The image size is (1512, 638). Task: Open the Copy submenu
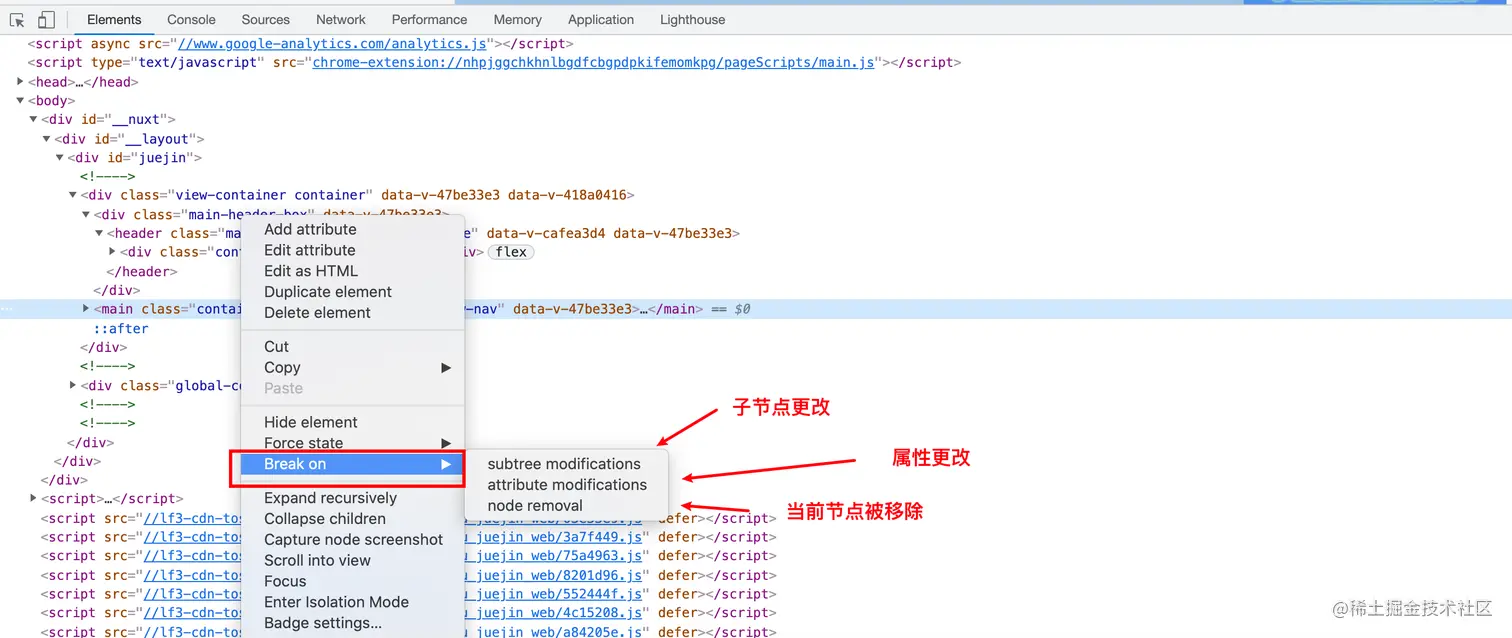coord(353,367)
